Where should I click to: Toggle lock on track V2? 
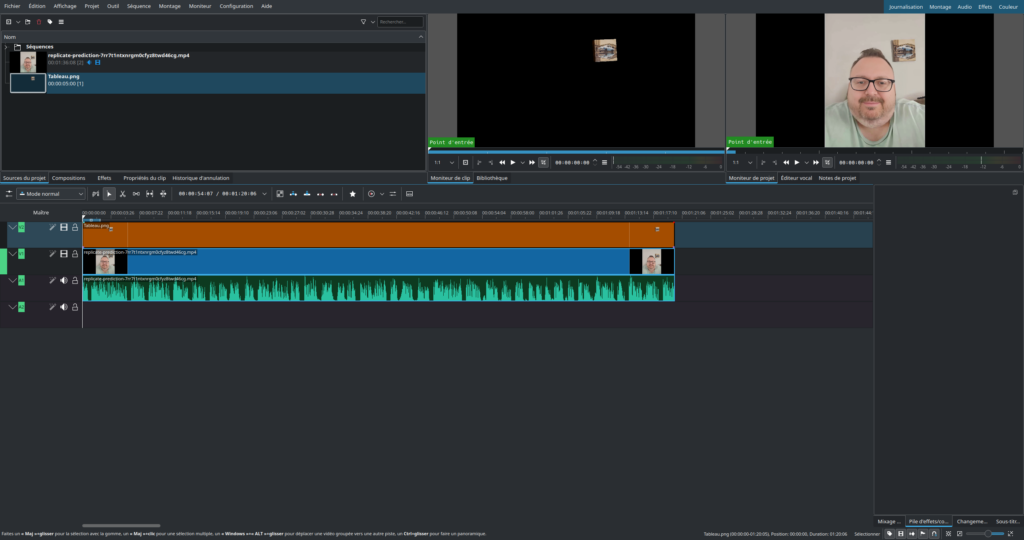pyautogui.click(x=75, y=227)
